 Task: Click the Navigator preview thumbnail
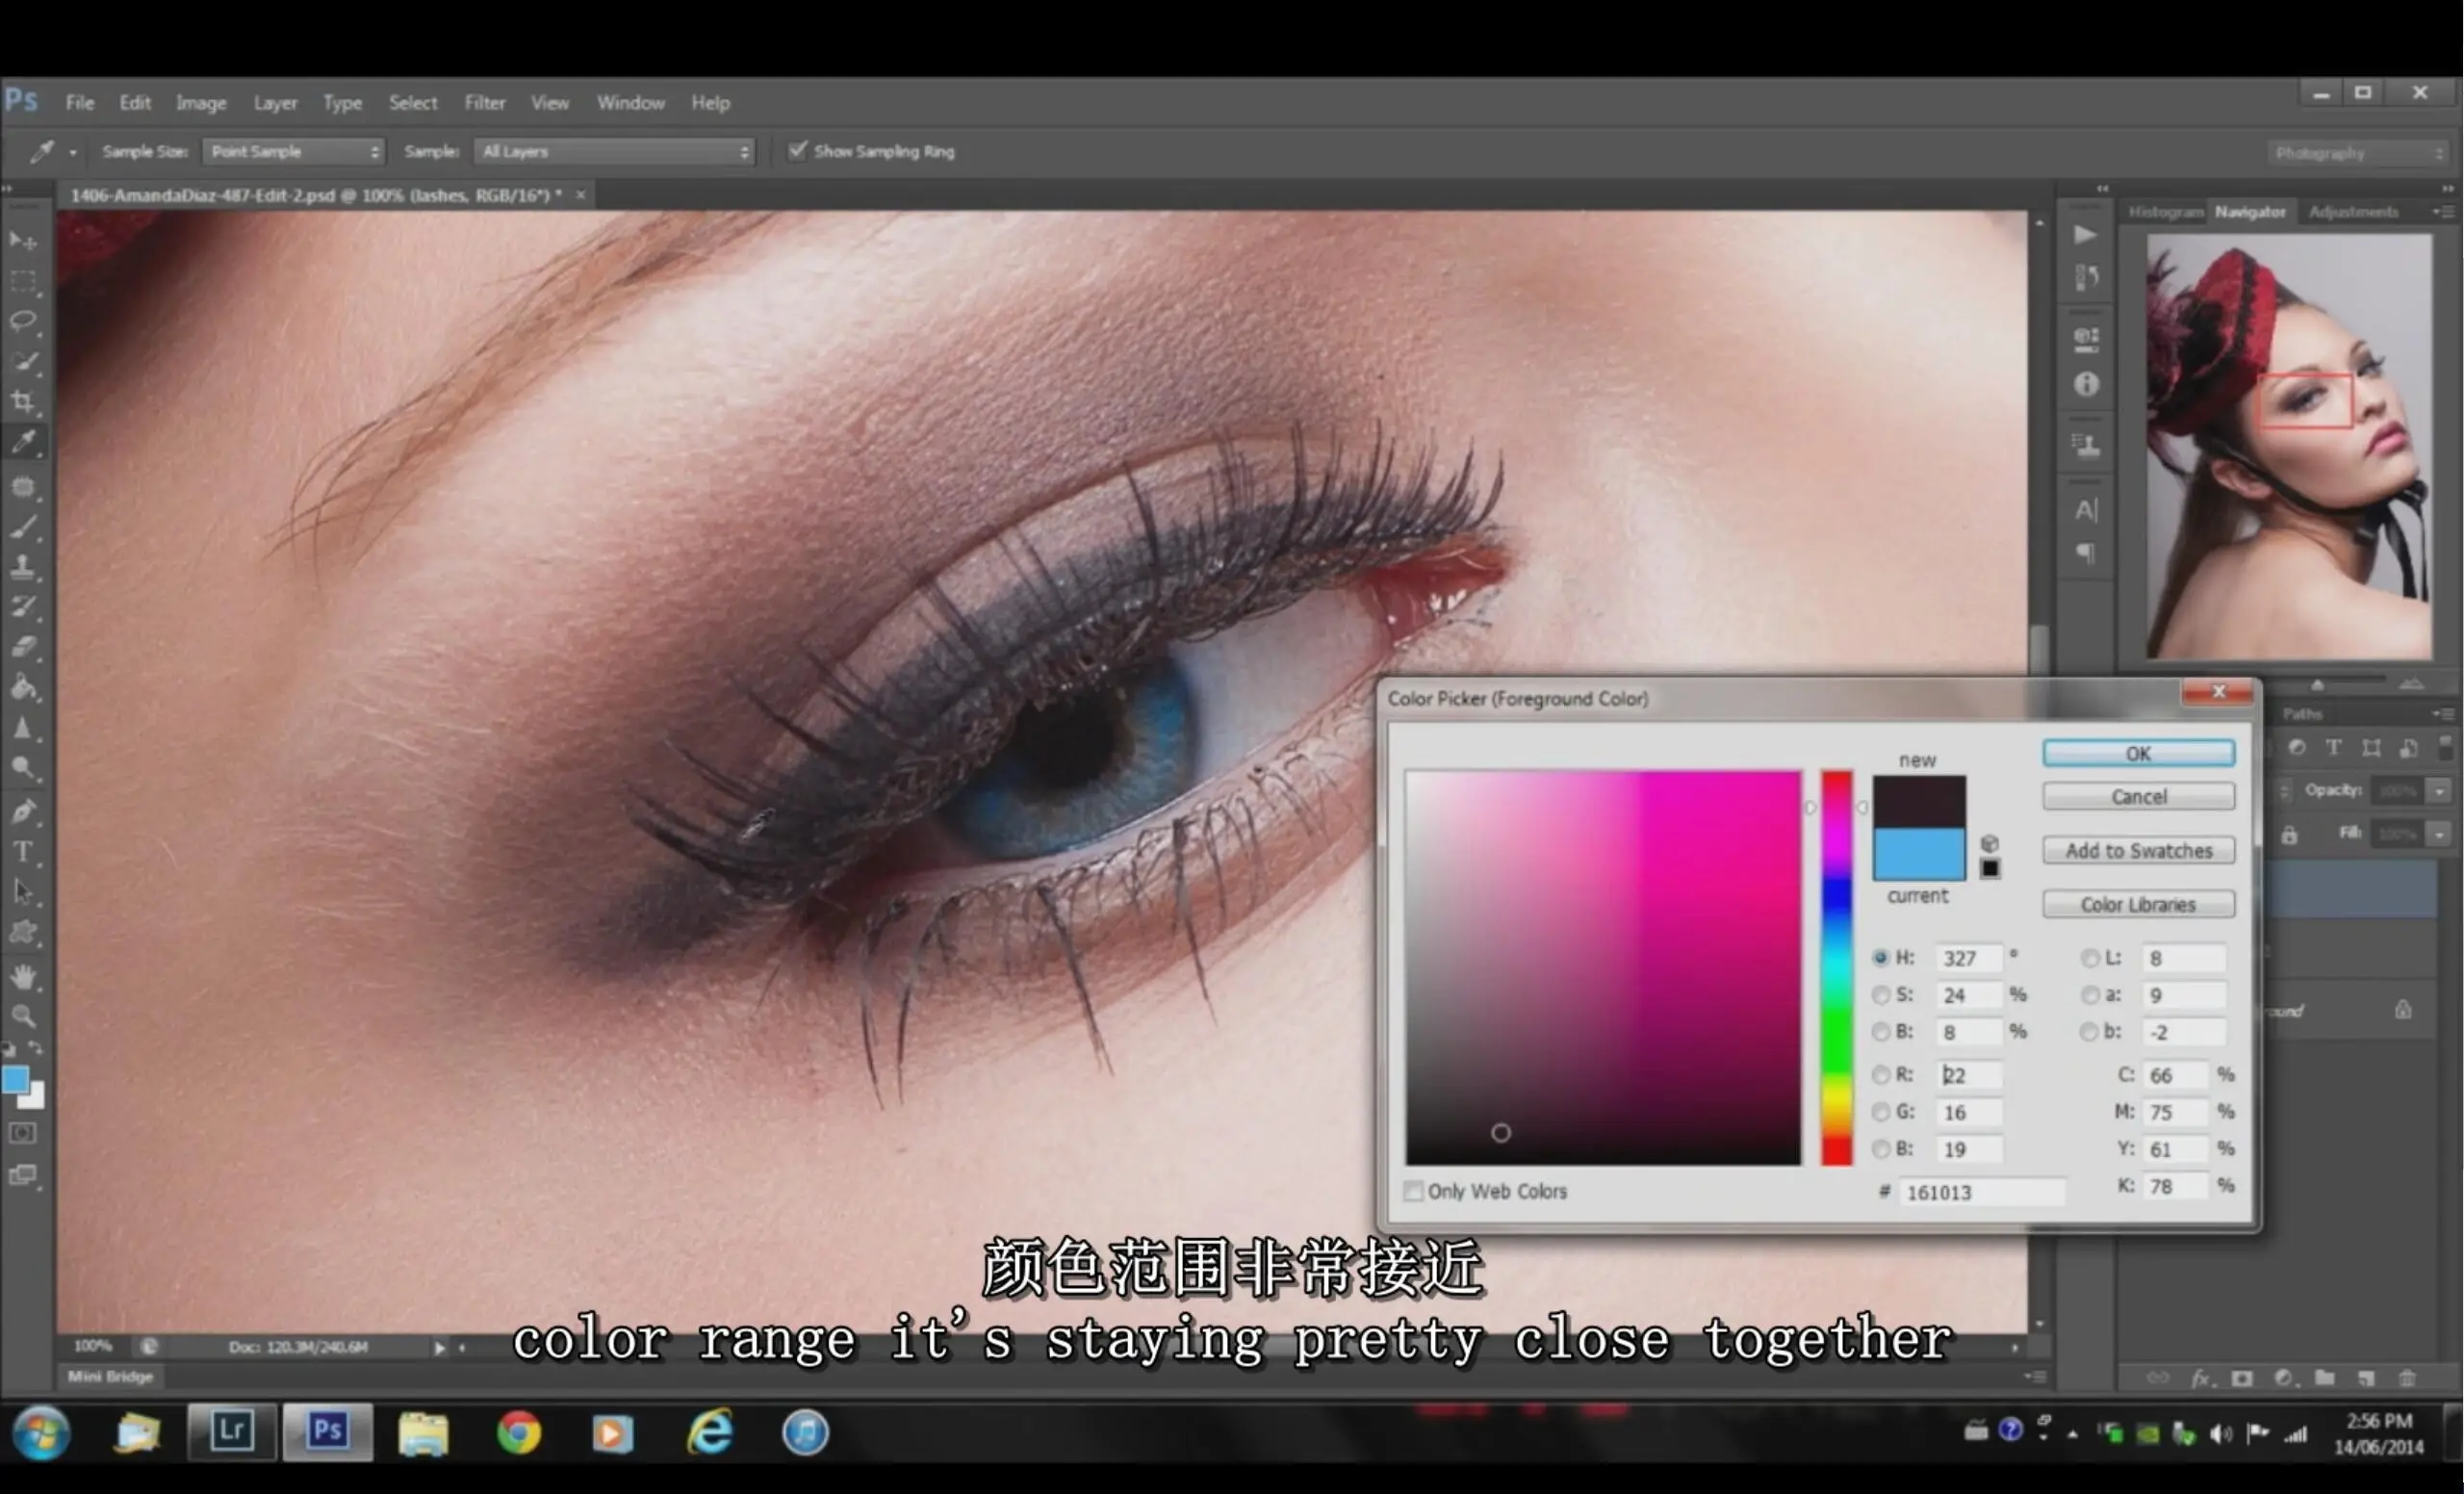[x=2289, y=446]
